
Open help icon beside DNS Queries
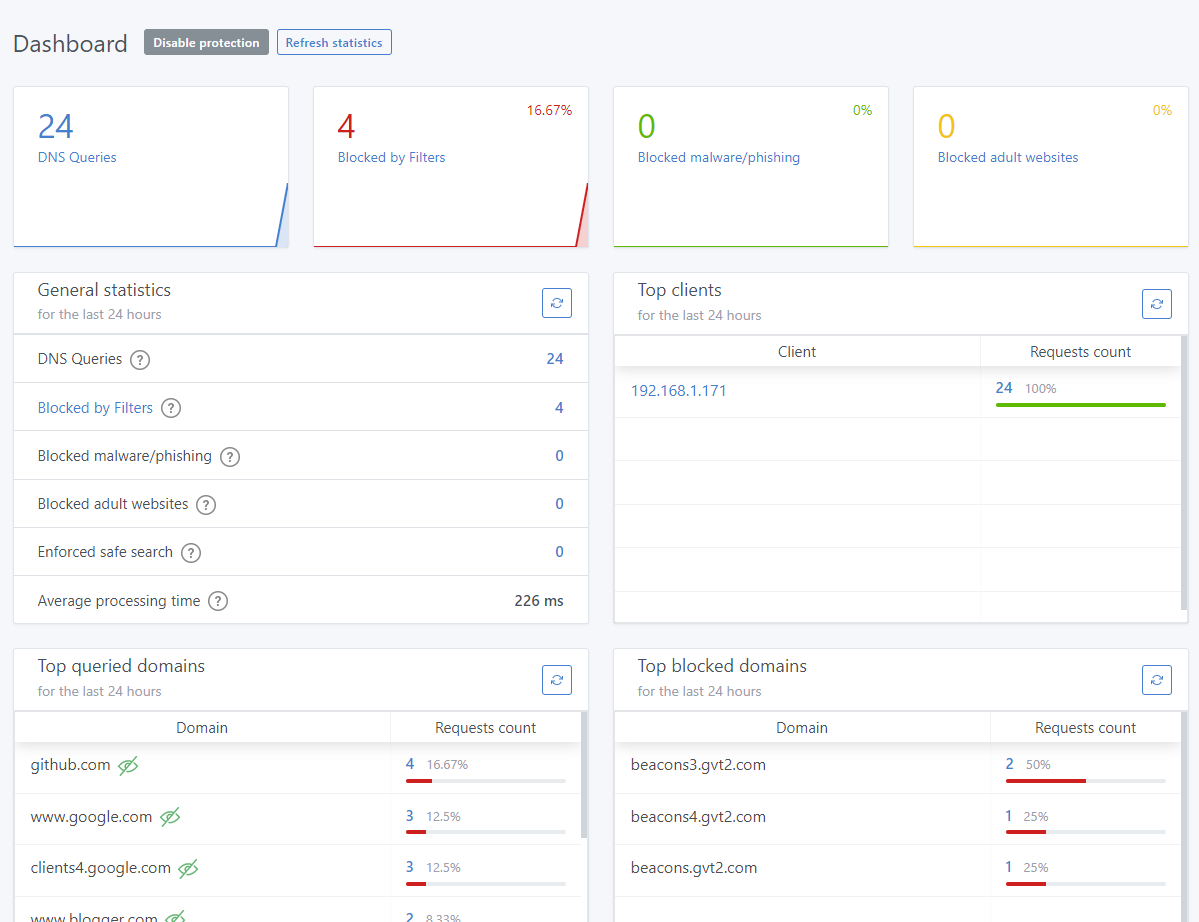pos(140,360)
